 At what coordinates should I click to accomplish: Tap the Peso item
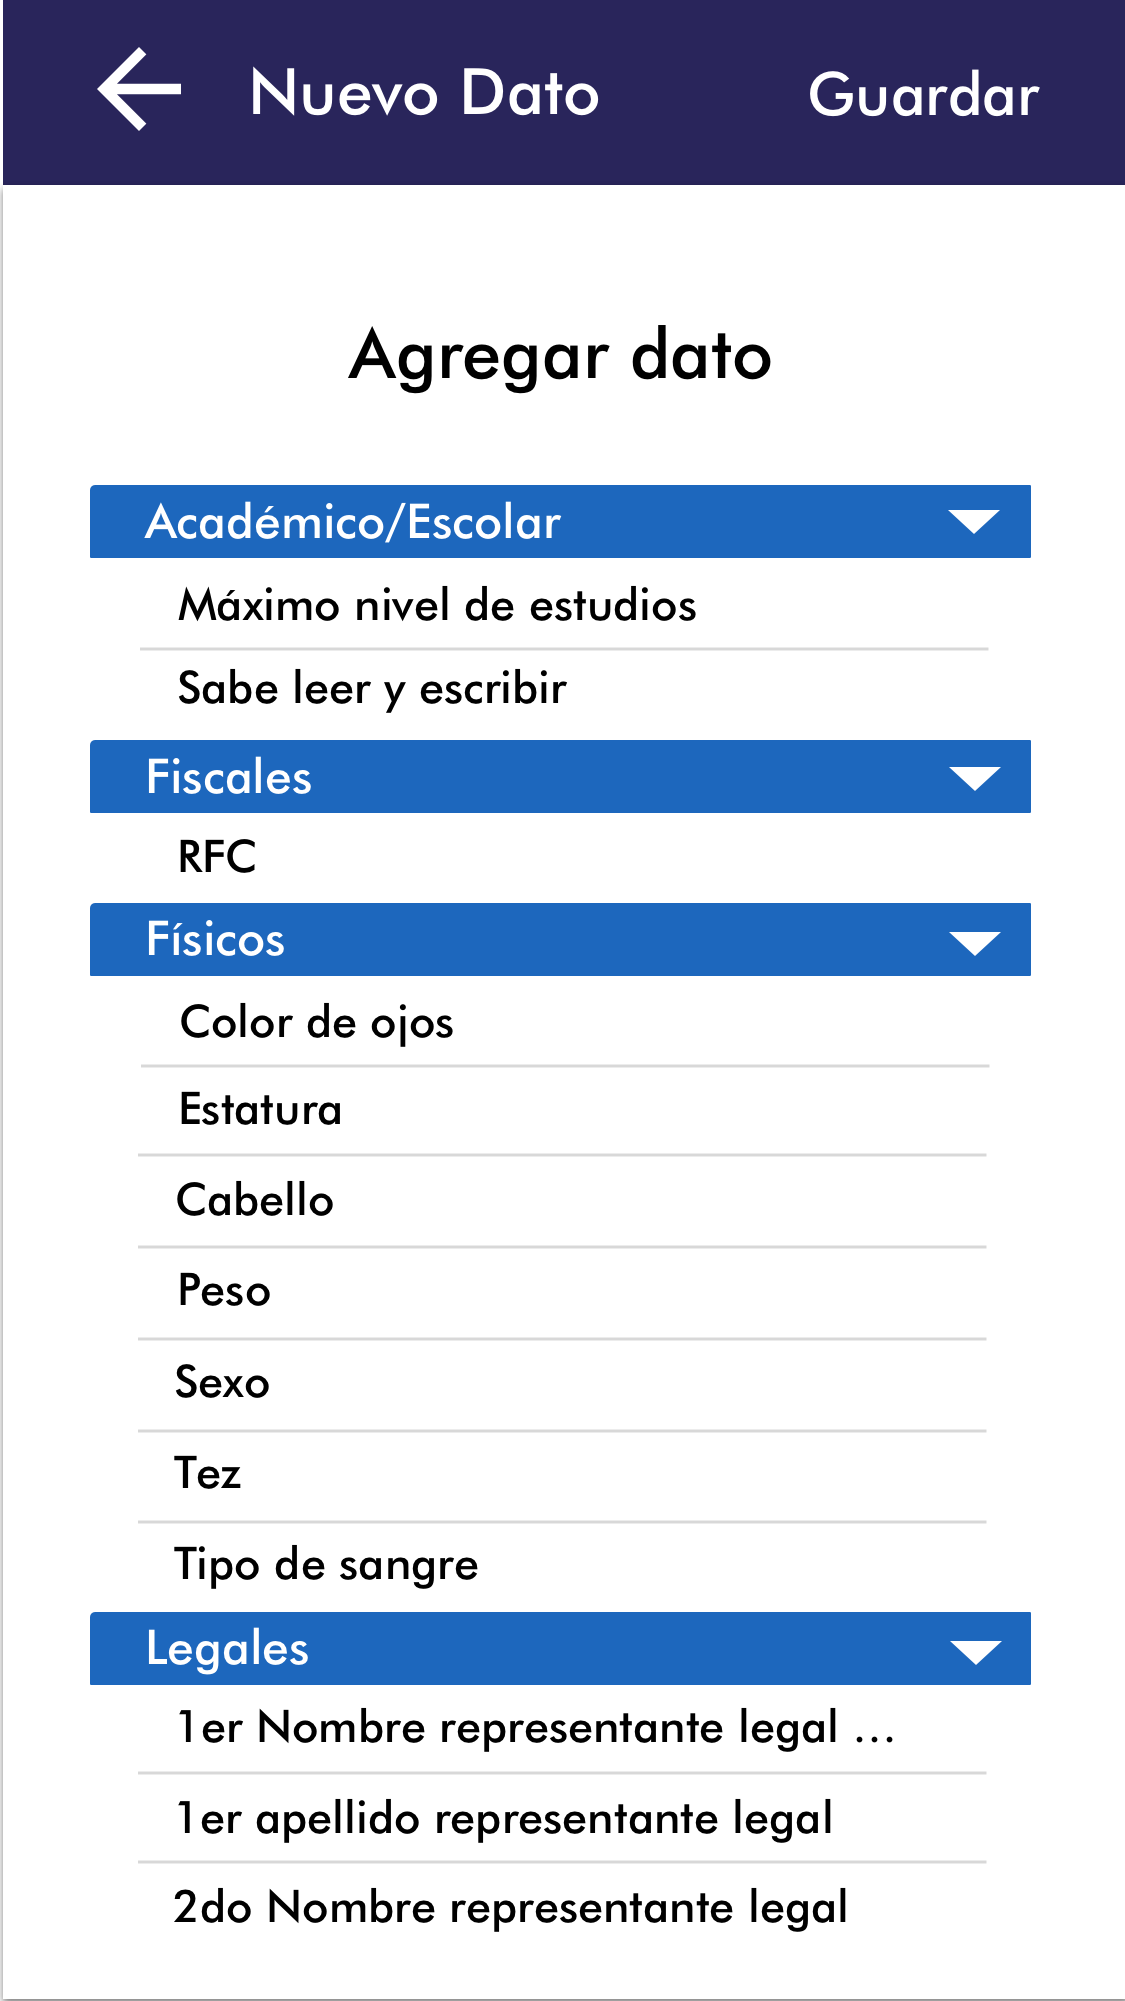224,1291
